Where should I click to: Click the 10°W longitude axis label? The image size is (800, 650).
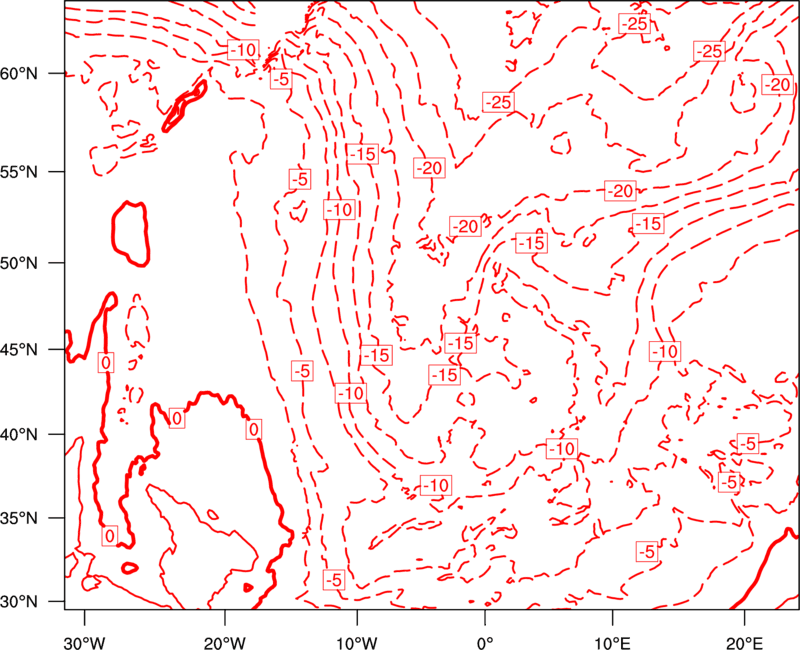pos(357,643)
